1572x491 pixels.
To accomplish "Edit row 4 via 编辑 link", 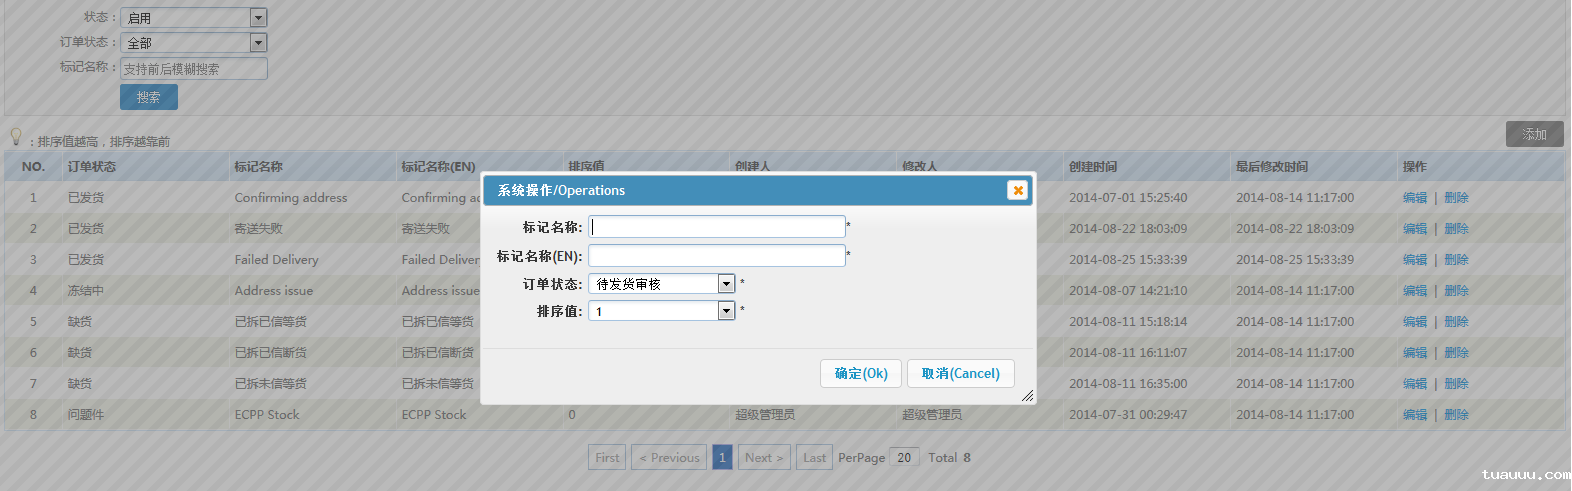I will tap(1415, 291).
